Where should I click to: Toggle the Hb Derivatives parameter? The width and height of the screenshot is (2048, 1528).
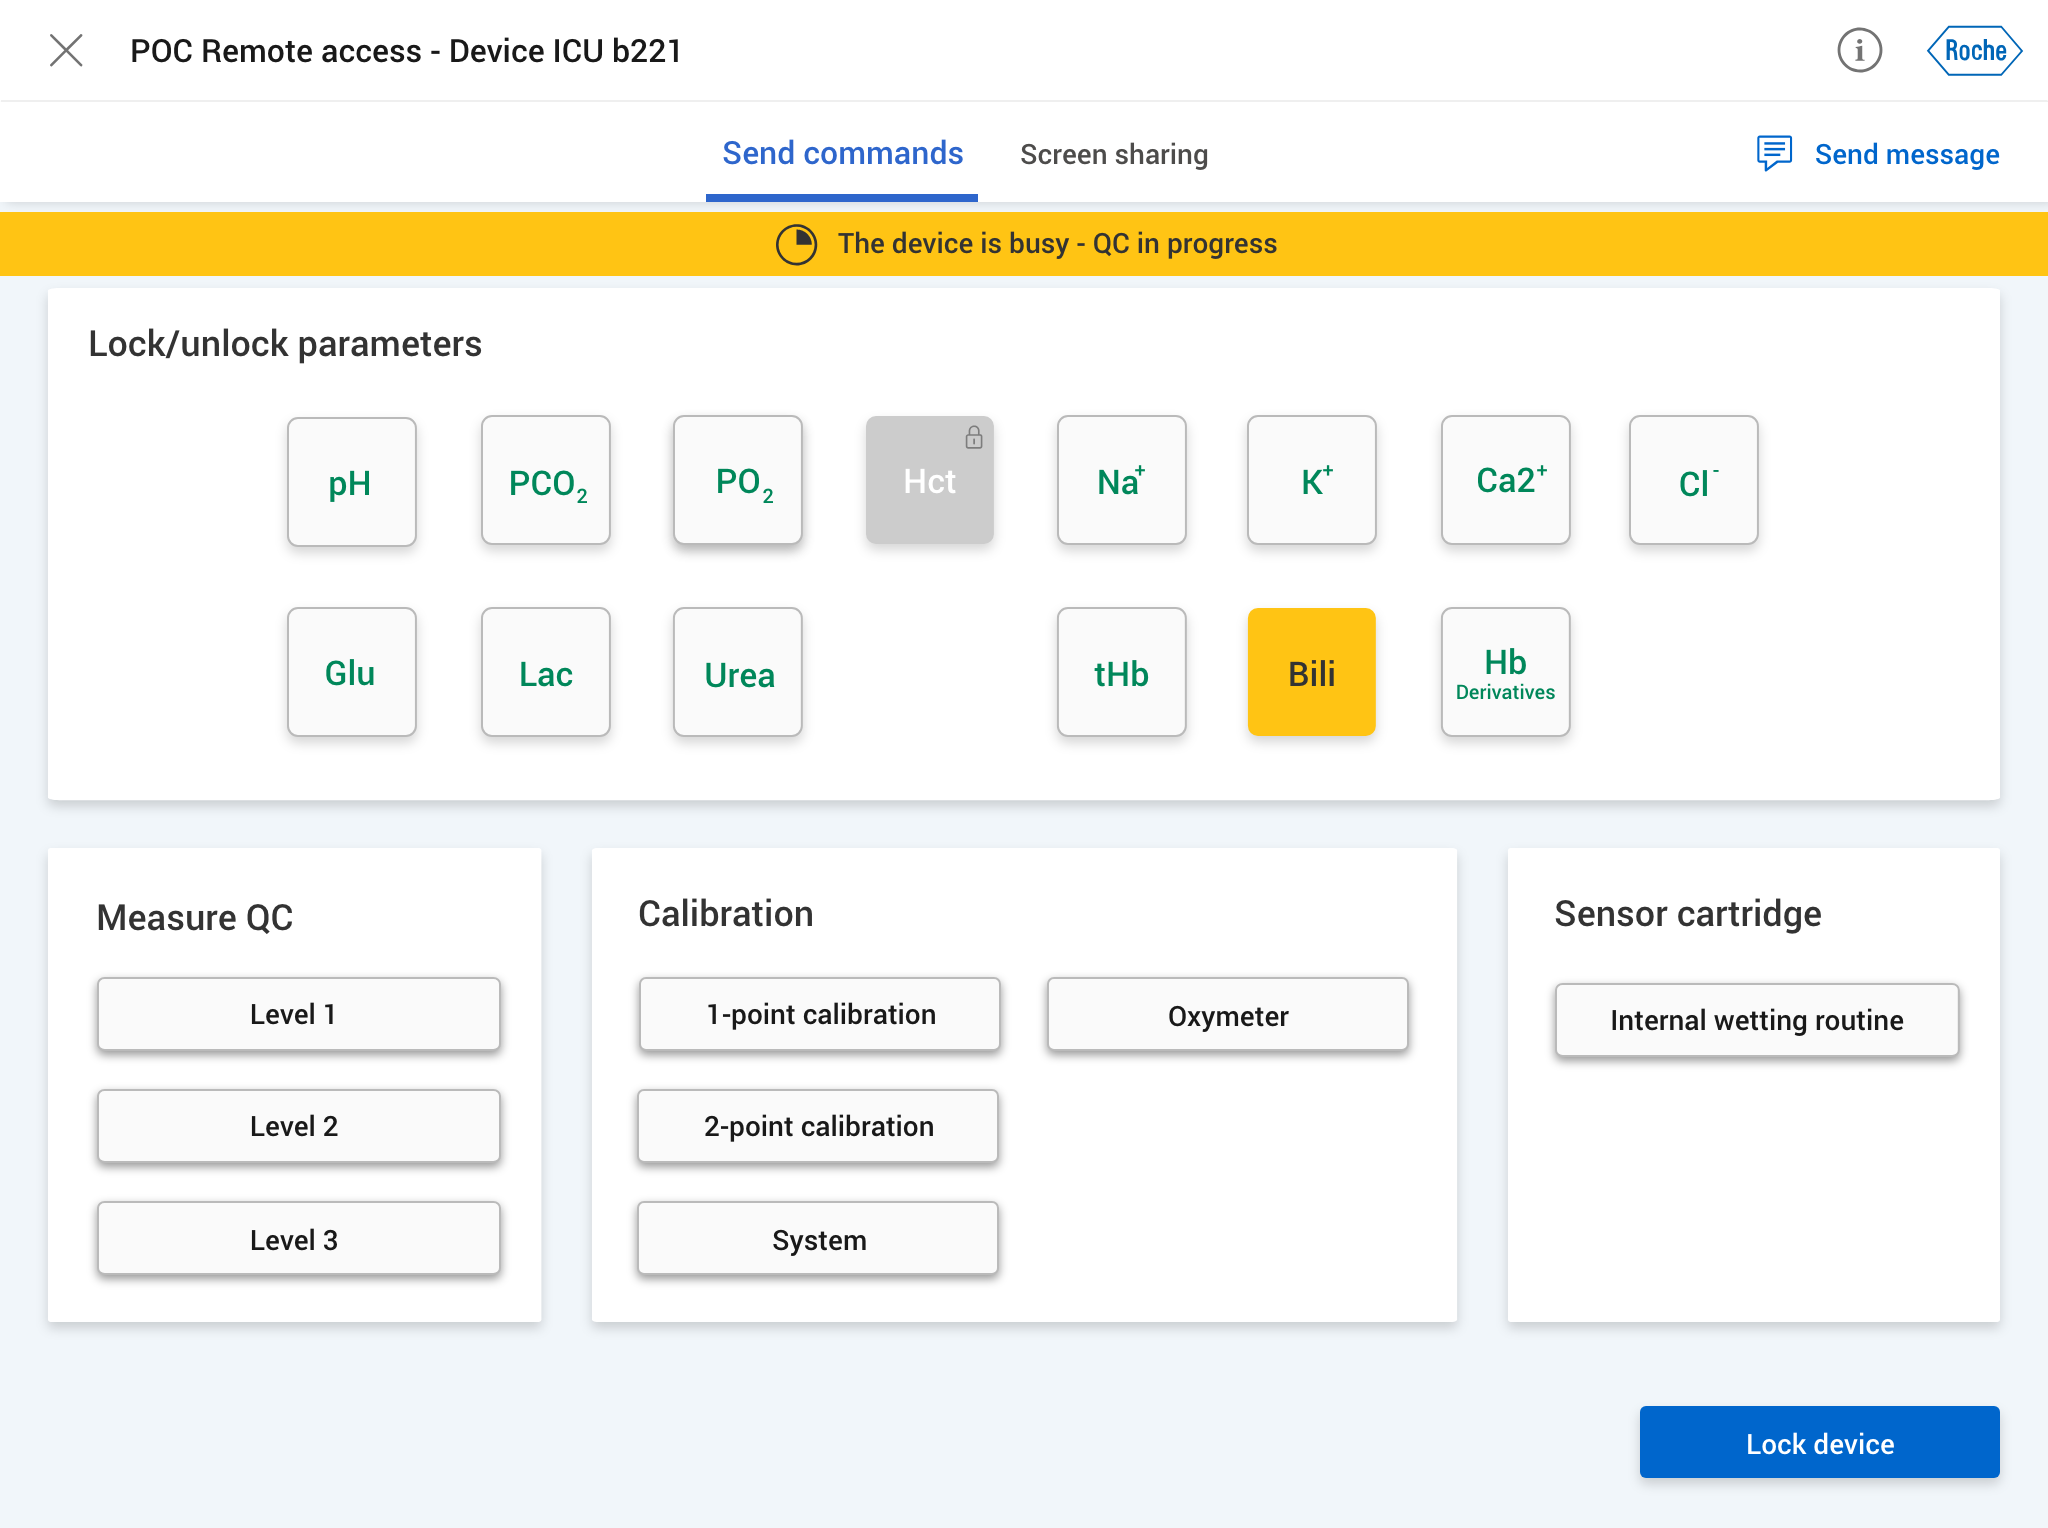[x=1504, y=673]
